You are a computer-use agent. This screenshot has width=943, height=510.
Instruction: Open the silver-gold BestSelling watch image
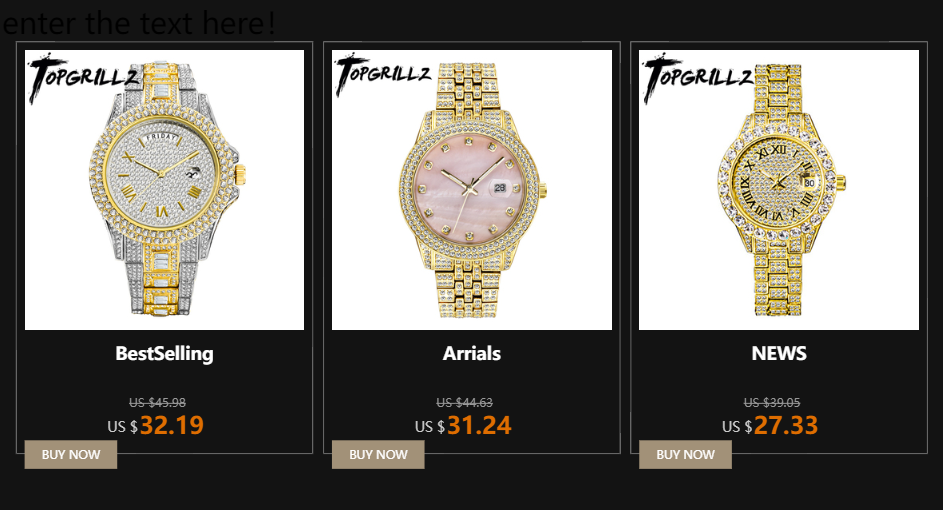pos(164,190)
